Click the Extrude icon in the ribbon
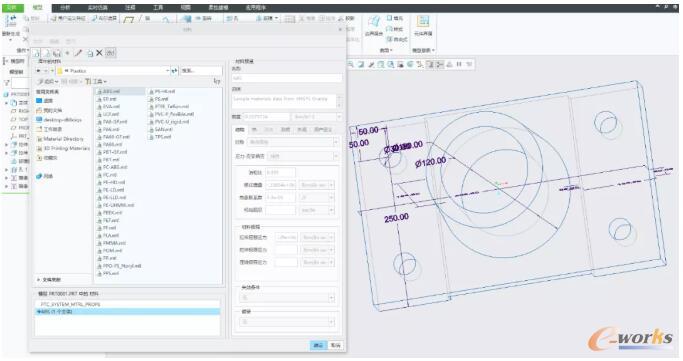The height and width of the screenshot is (361, 683). [186, 19]
